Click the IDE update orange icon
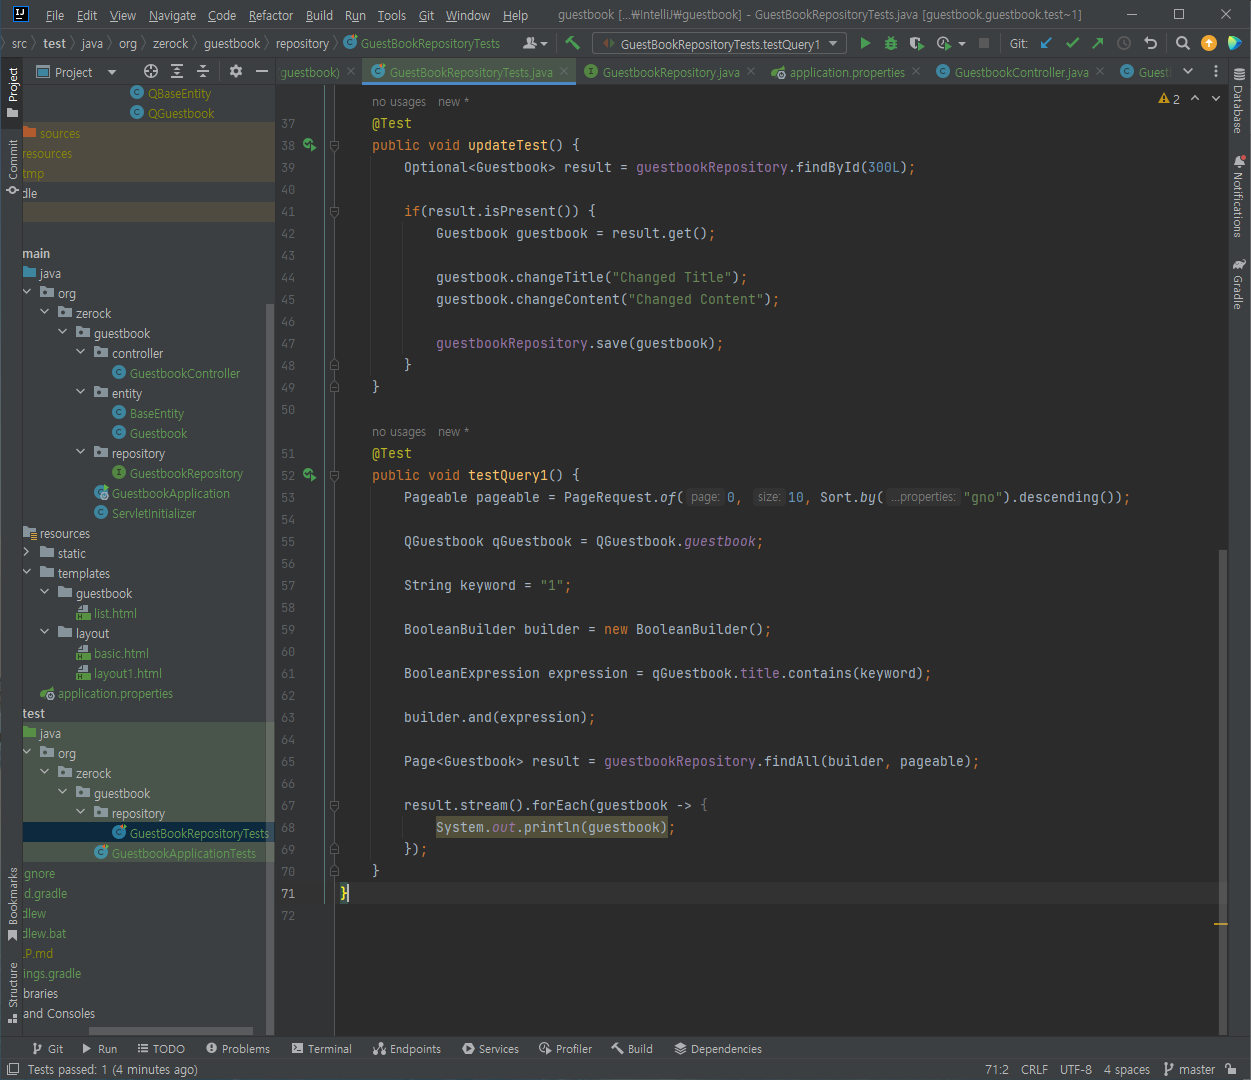The height and width of the screenshot is (1080, 1251). coord(1208,43)
